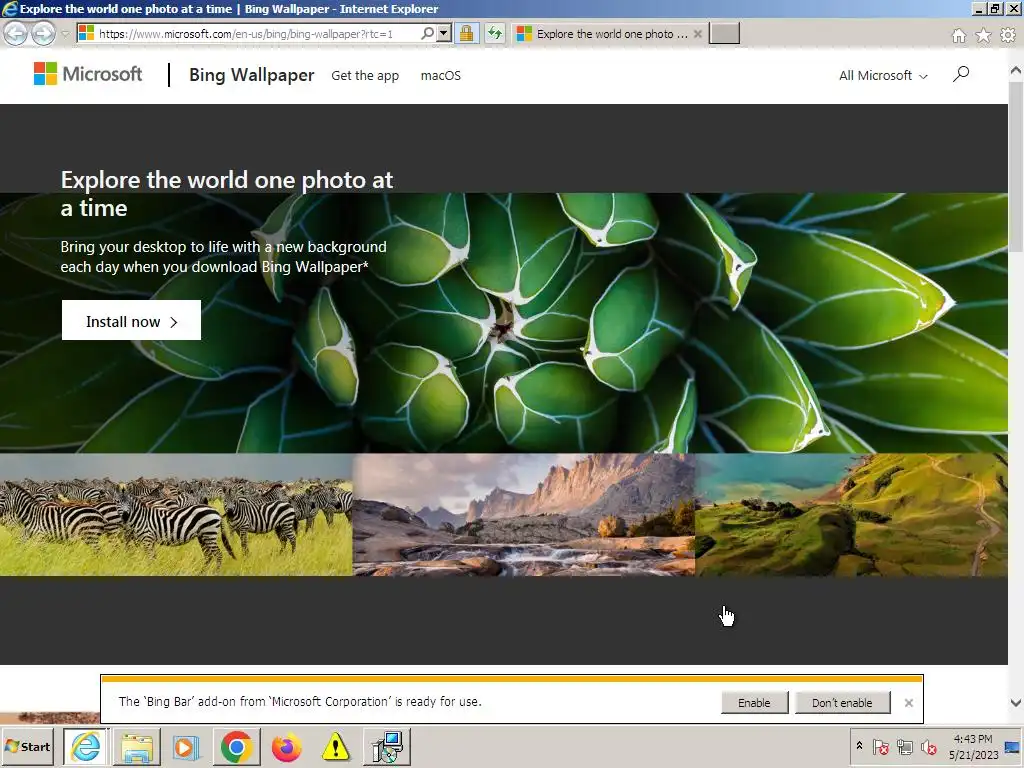Click the yellow warning triangle taskbar icon
The image size is (1024, 768).
[335, 746]
